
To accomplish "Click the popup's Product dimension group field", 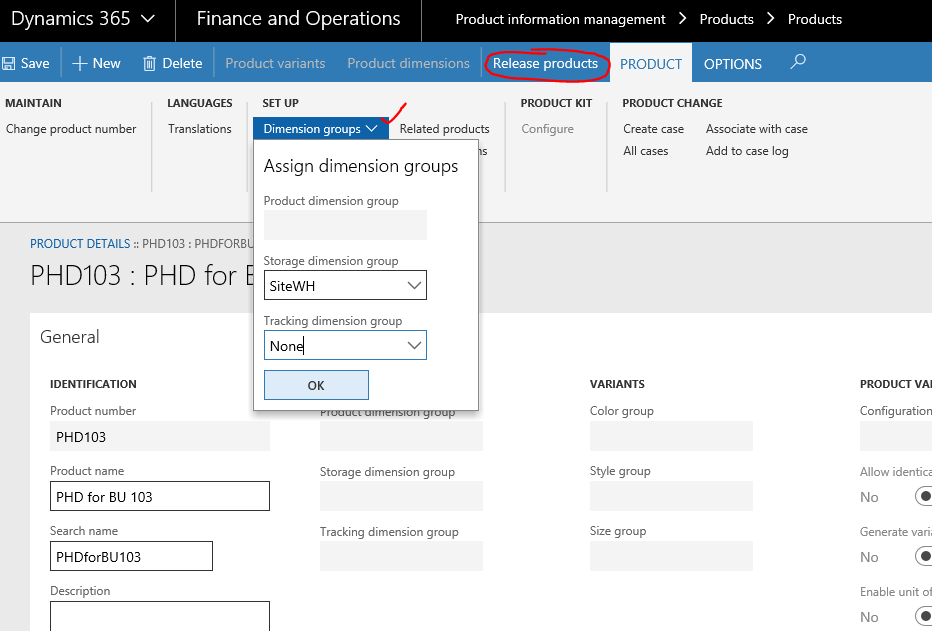I will (x=345, y=225).
